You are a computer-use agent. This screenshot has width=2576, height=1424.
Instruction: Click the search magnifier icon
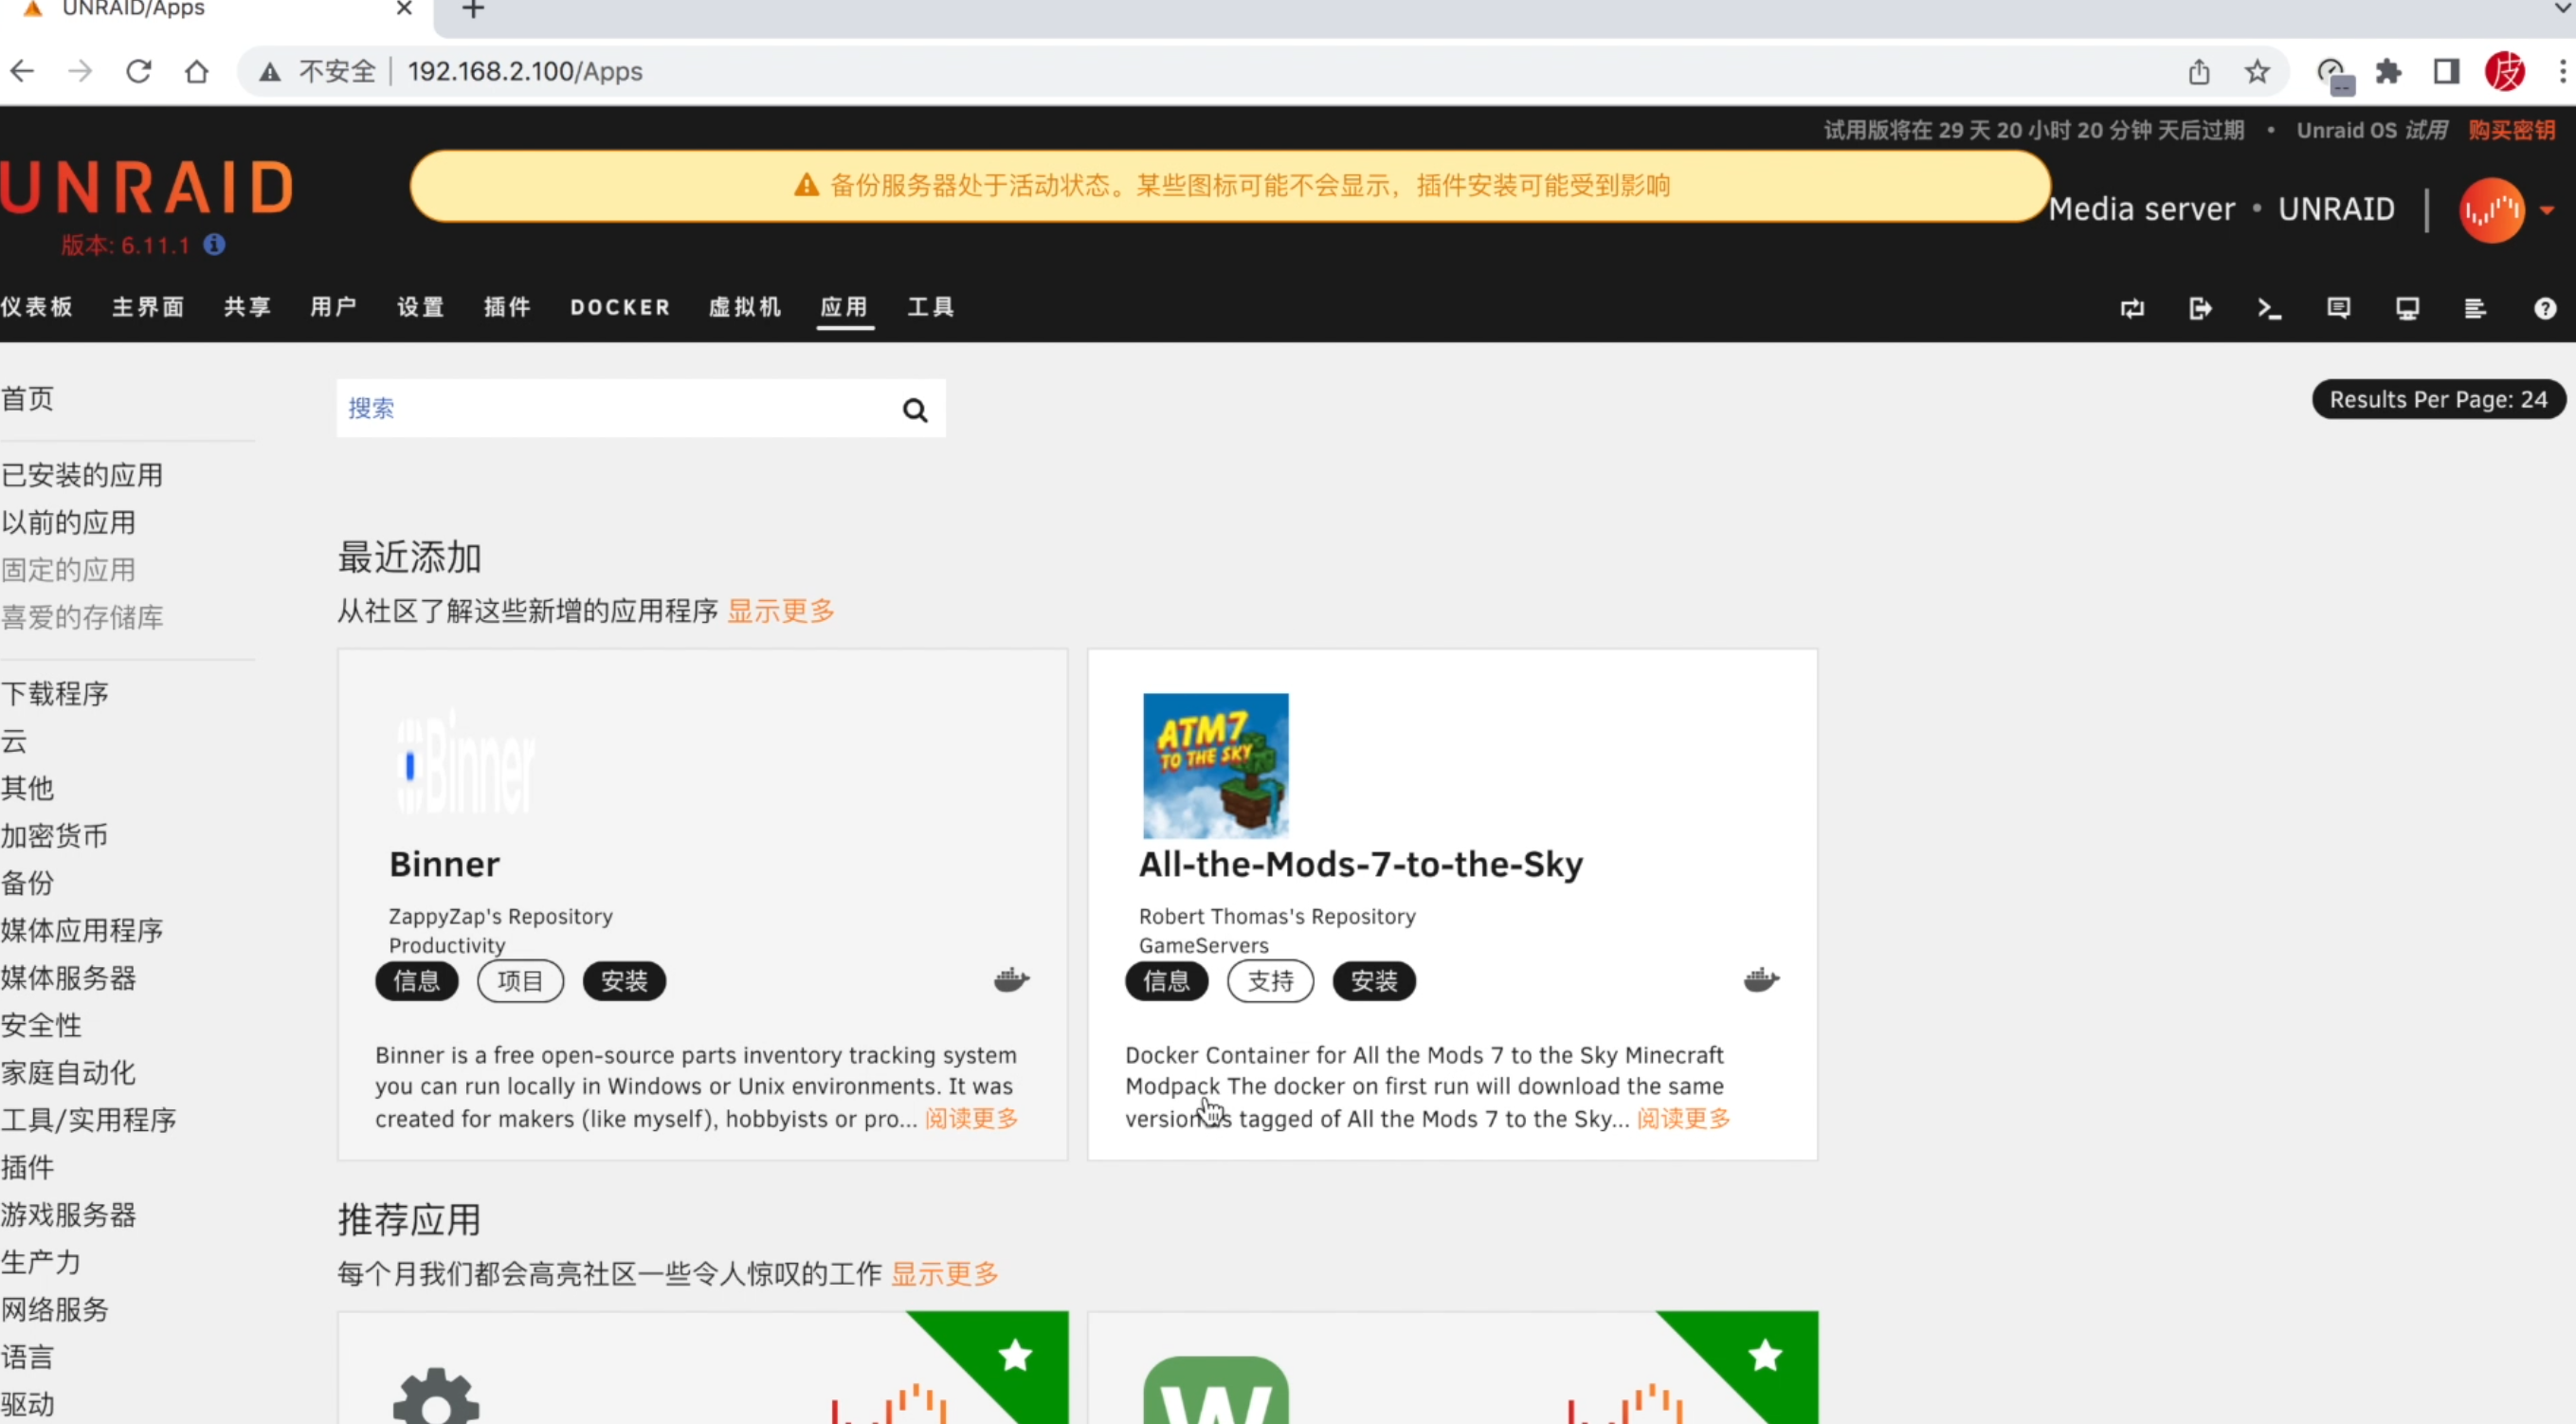[x=914, y=409]
